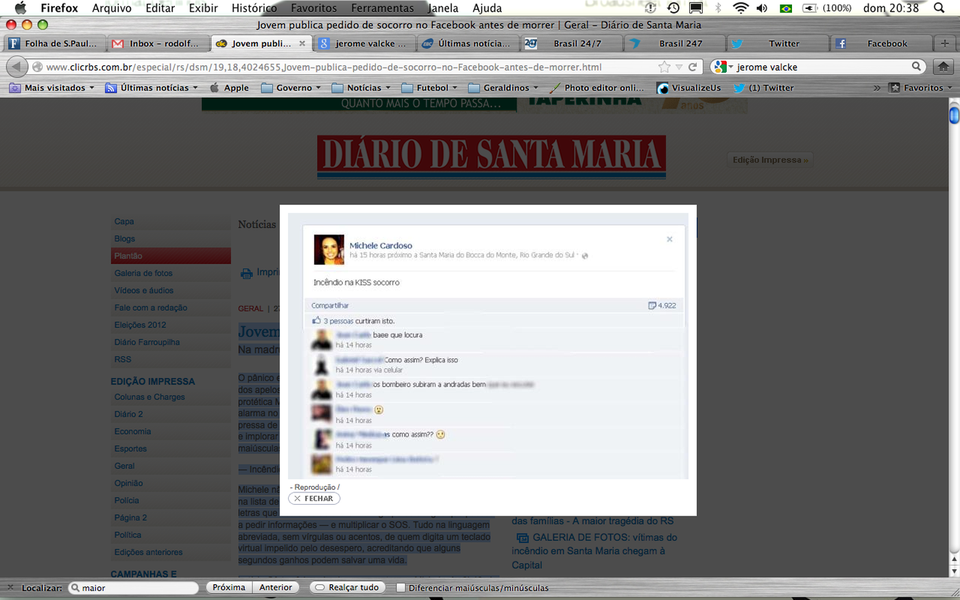Open Galeria de fotos sidebar link

[143, 273]
